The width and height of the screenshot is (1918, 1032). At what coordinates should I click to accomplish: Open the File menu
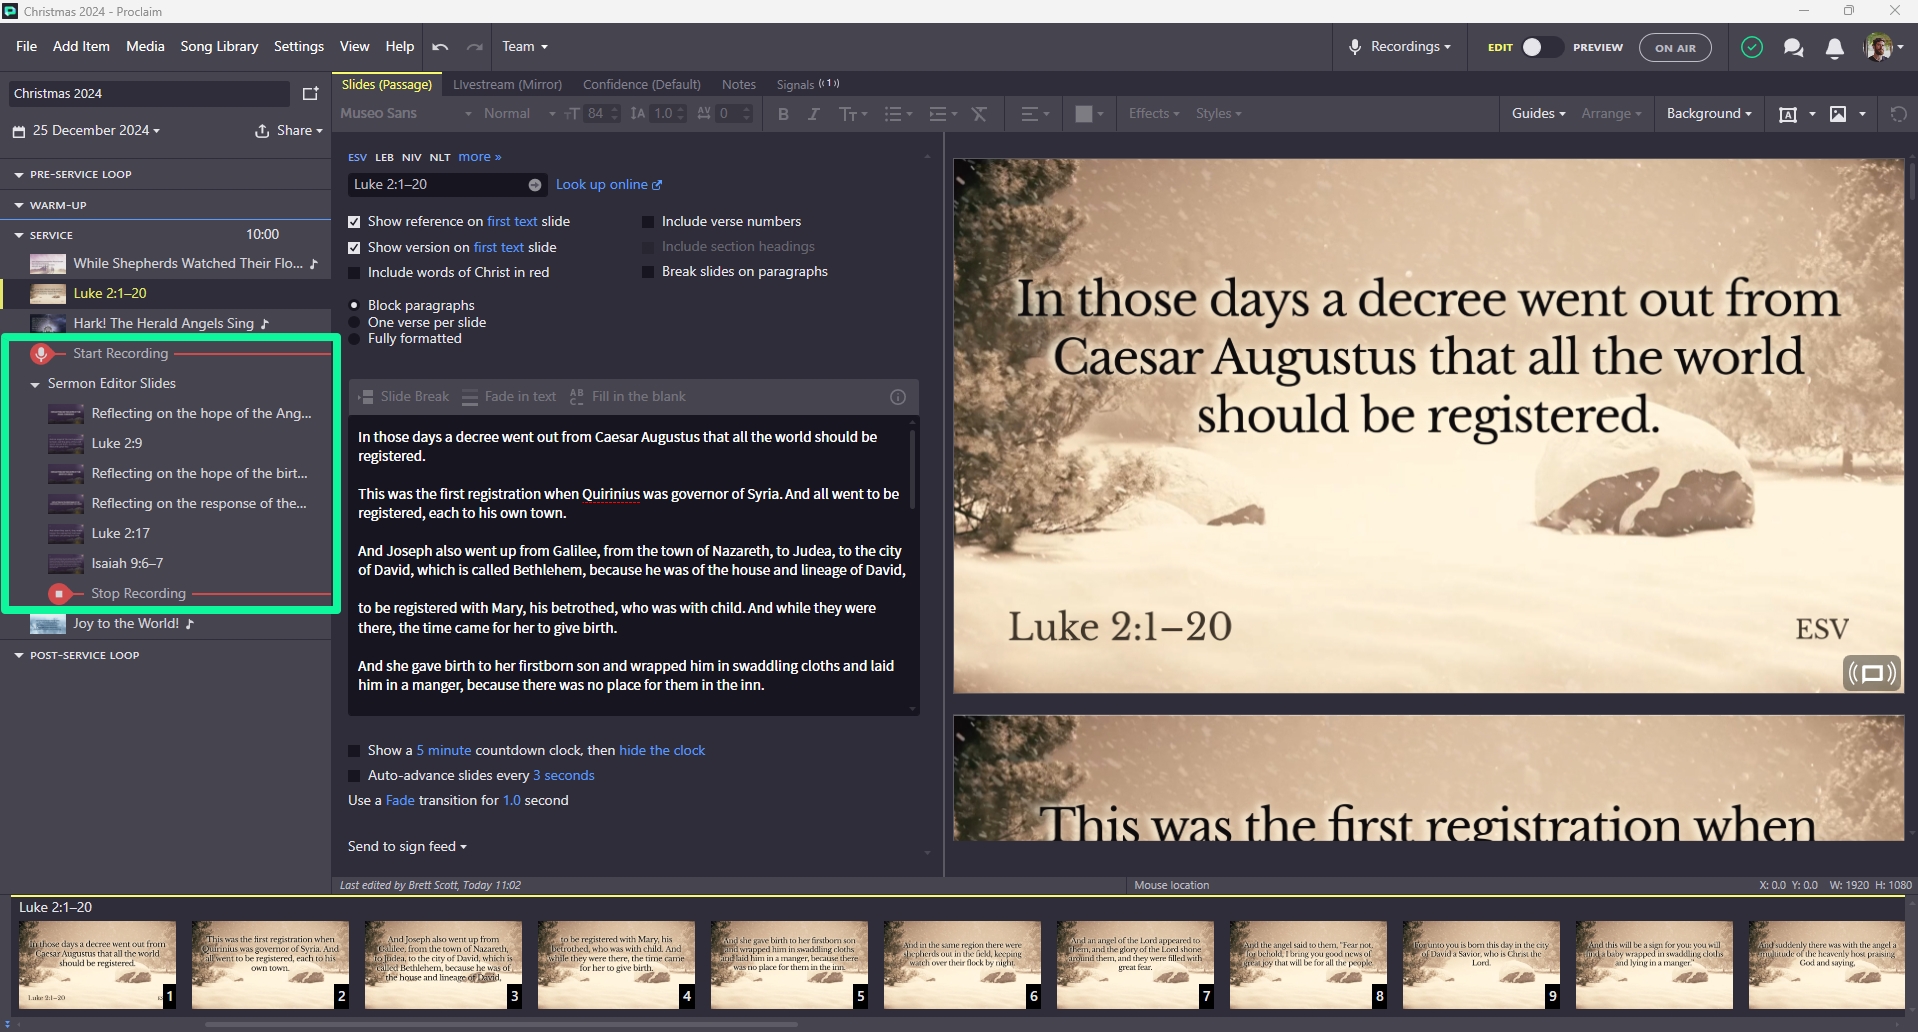(x=27, y=47)
